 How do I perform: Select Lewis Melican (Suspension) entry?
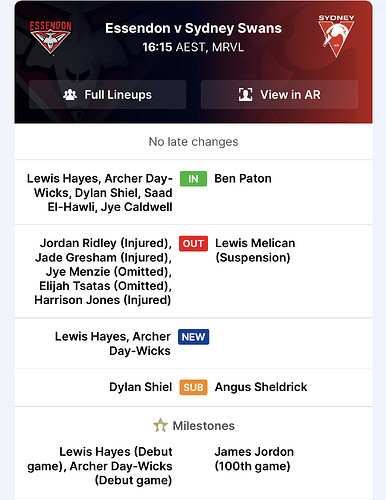click(x=255, y=250)
